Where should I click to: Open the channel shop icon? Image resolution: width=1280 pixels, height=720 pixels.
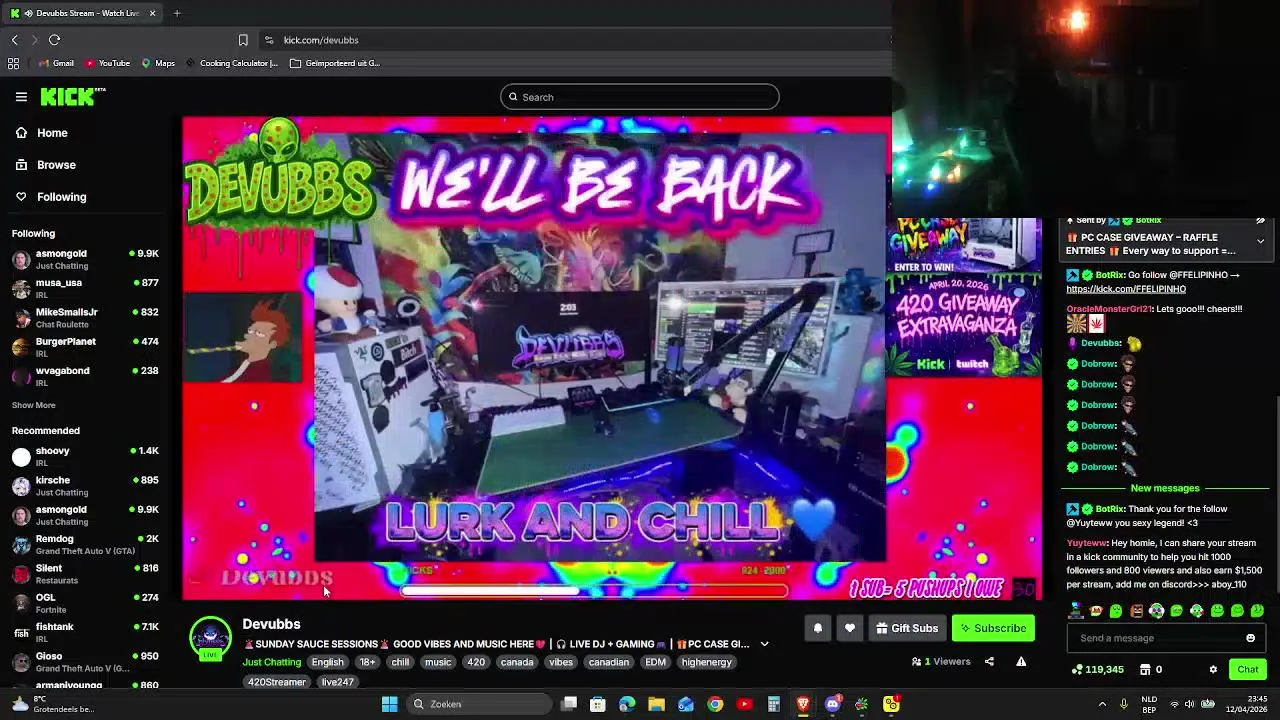click(1144, 669)
